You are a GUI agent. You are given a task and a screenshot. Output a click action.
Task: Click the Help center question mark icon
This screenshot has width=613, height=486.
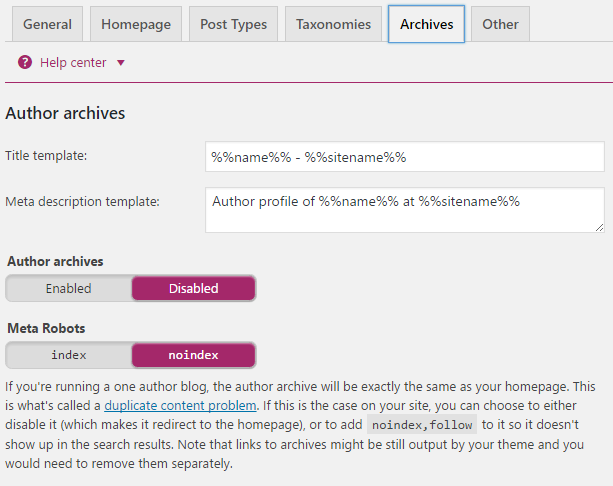coord(25,63)
